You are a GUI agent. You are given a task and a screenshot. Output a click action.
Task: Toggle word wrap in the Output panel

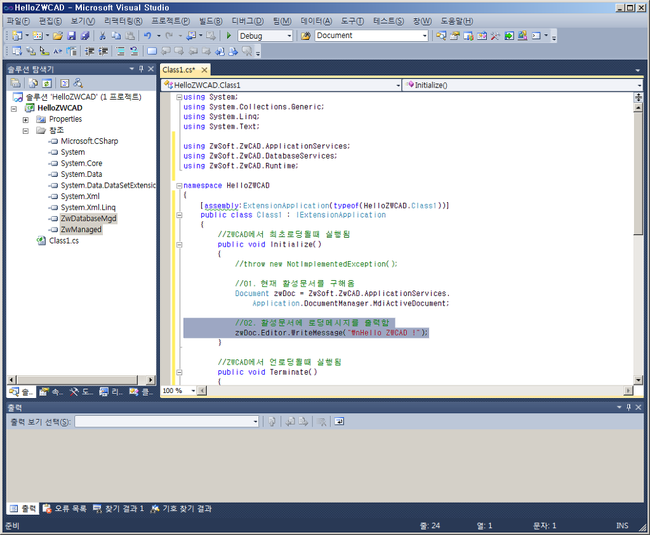point(339,422)
